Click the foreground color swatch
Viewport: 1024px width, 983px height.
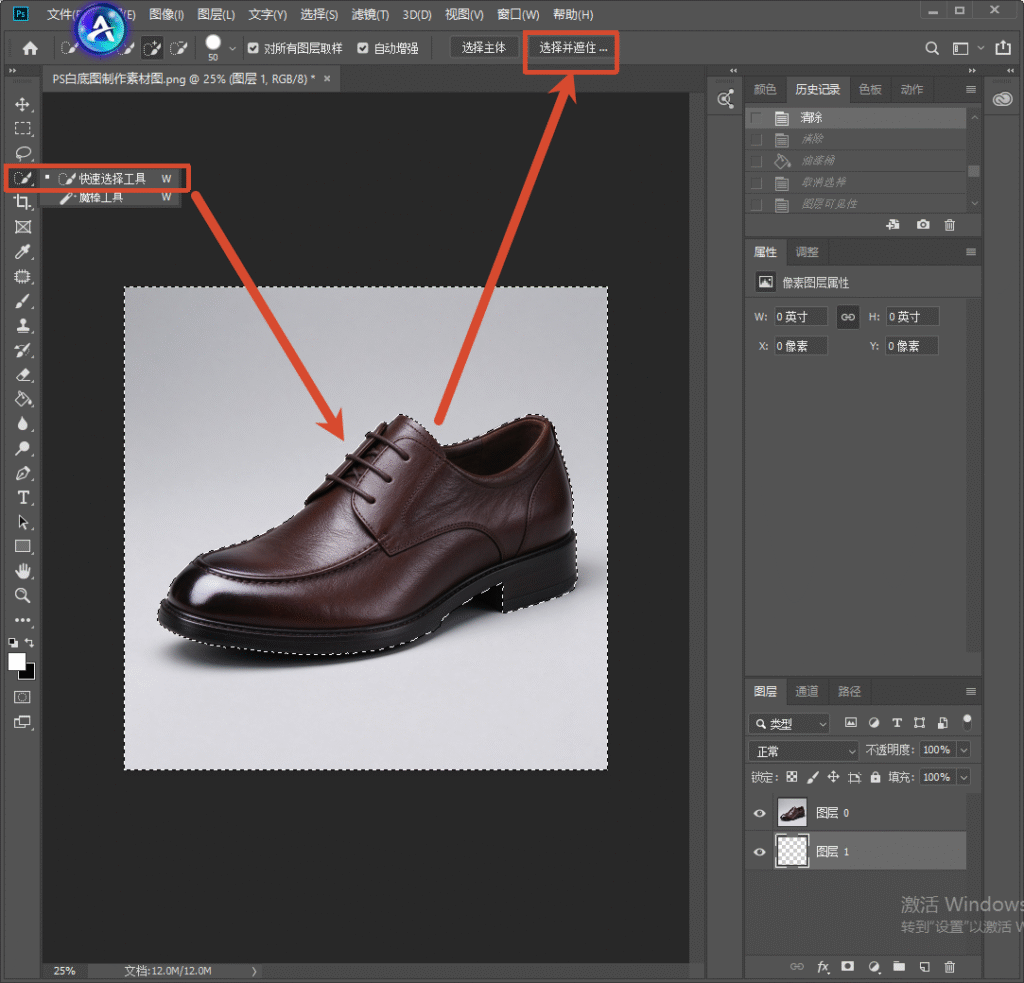pos(17,662)
